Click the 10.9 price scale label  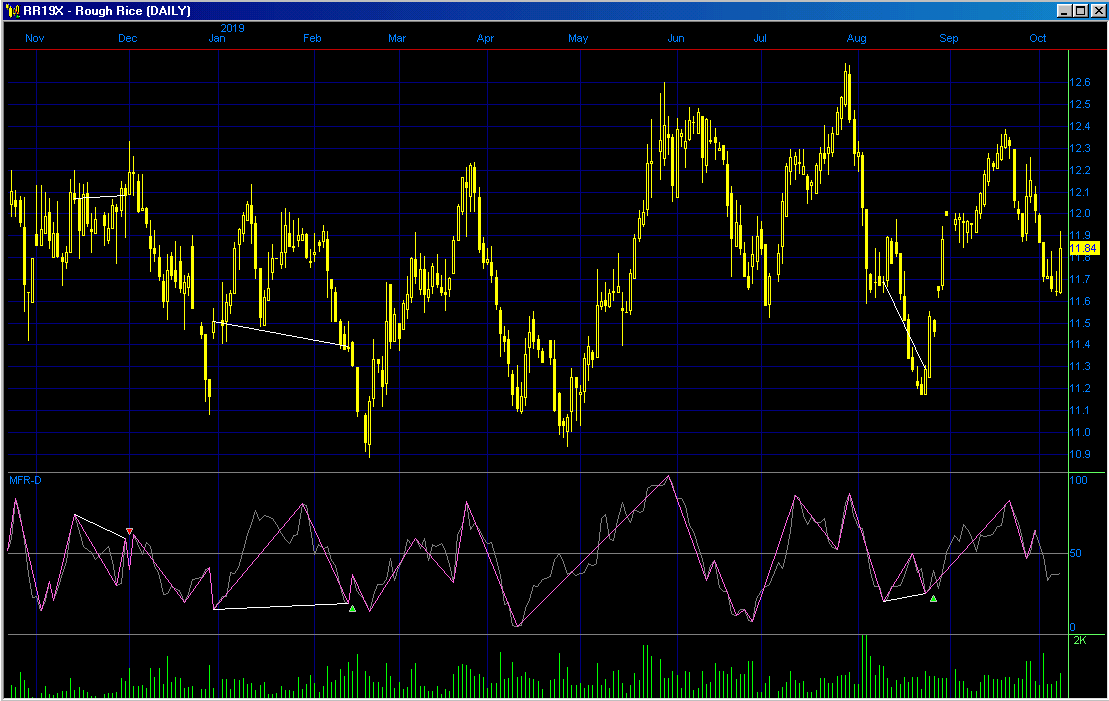pyautogui.click(x=1080, y=454)
